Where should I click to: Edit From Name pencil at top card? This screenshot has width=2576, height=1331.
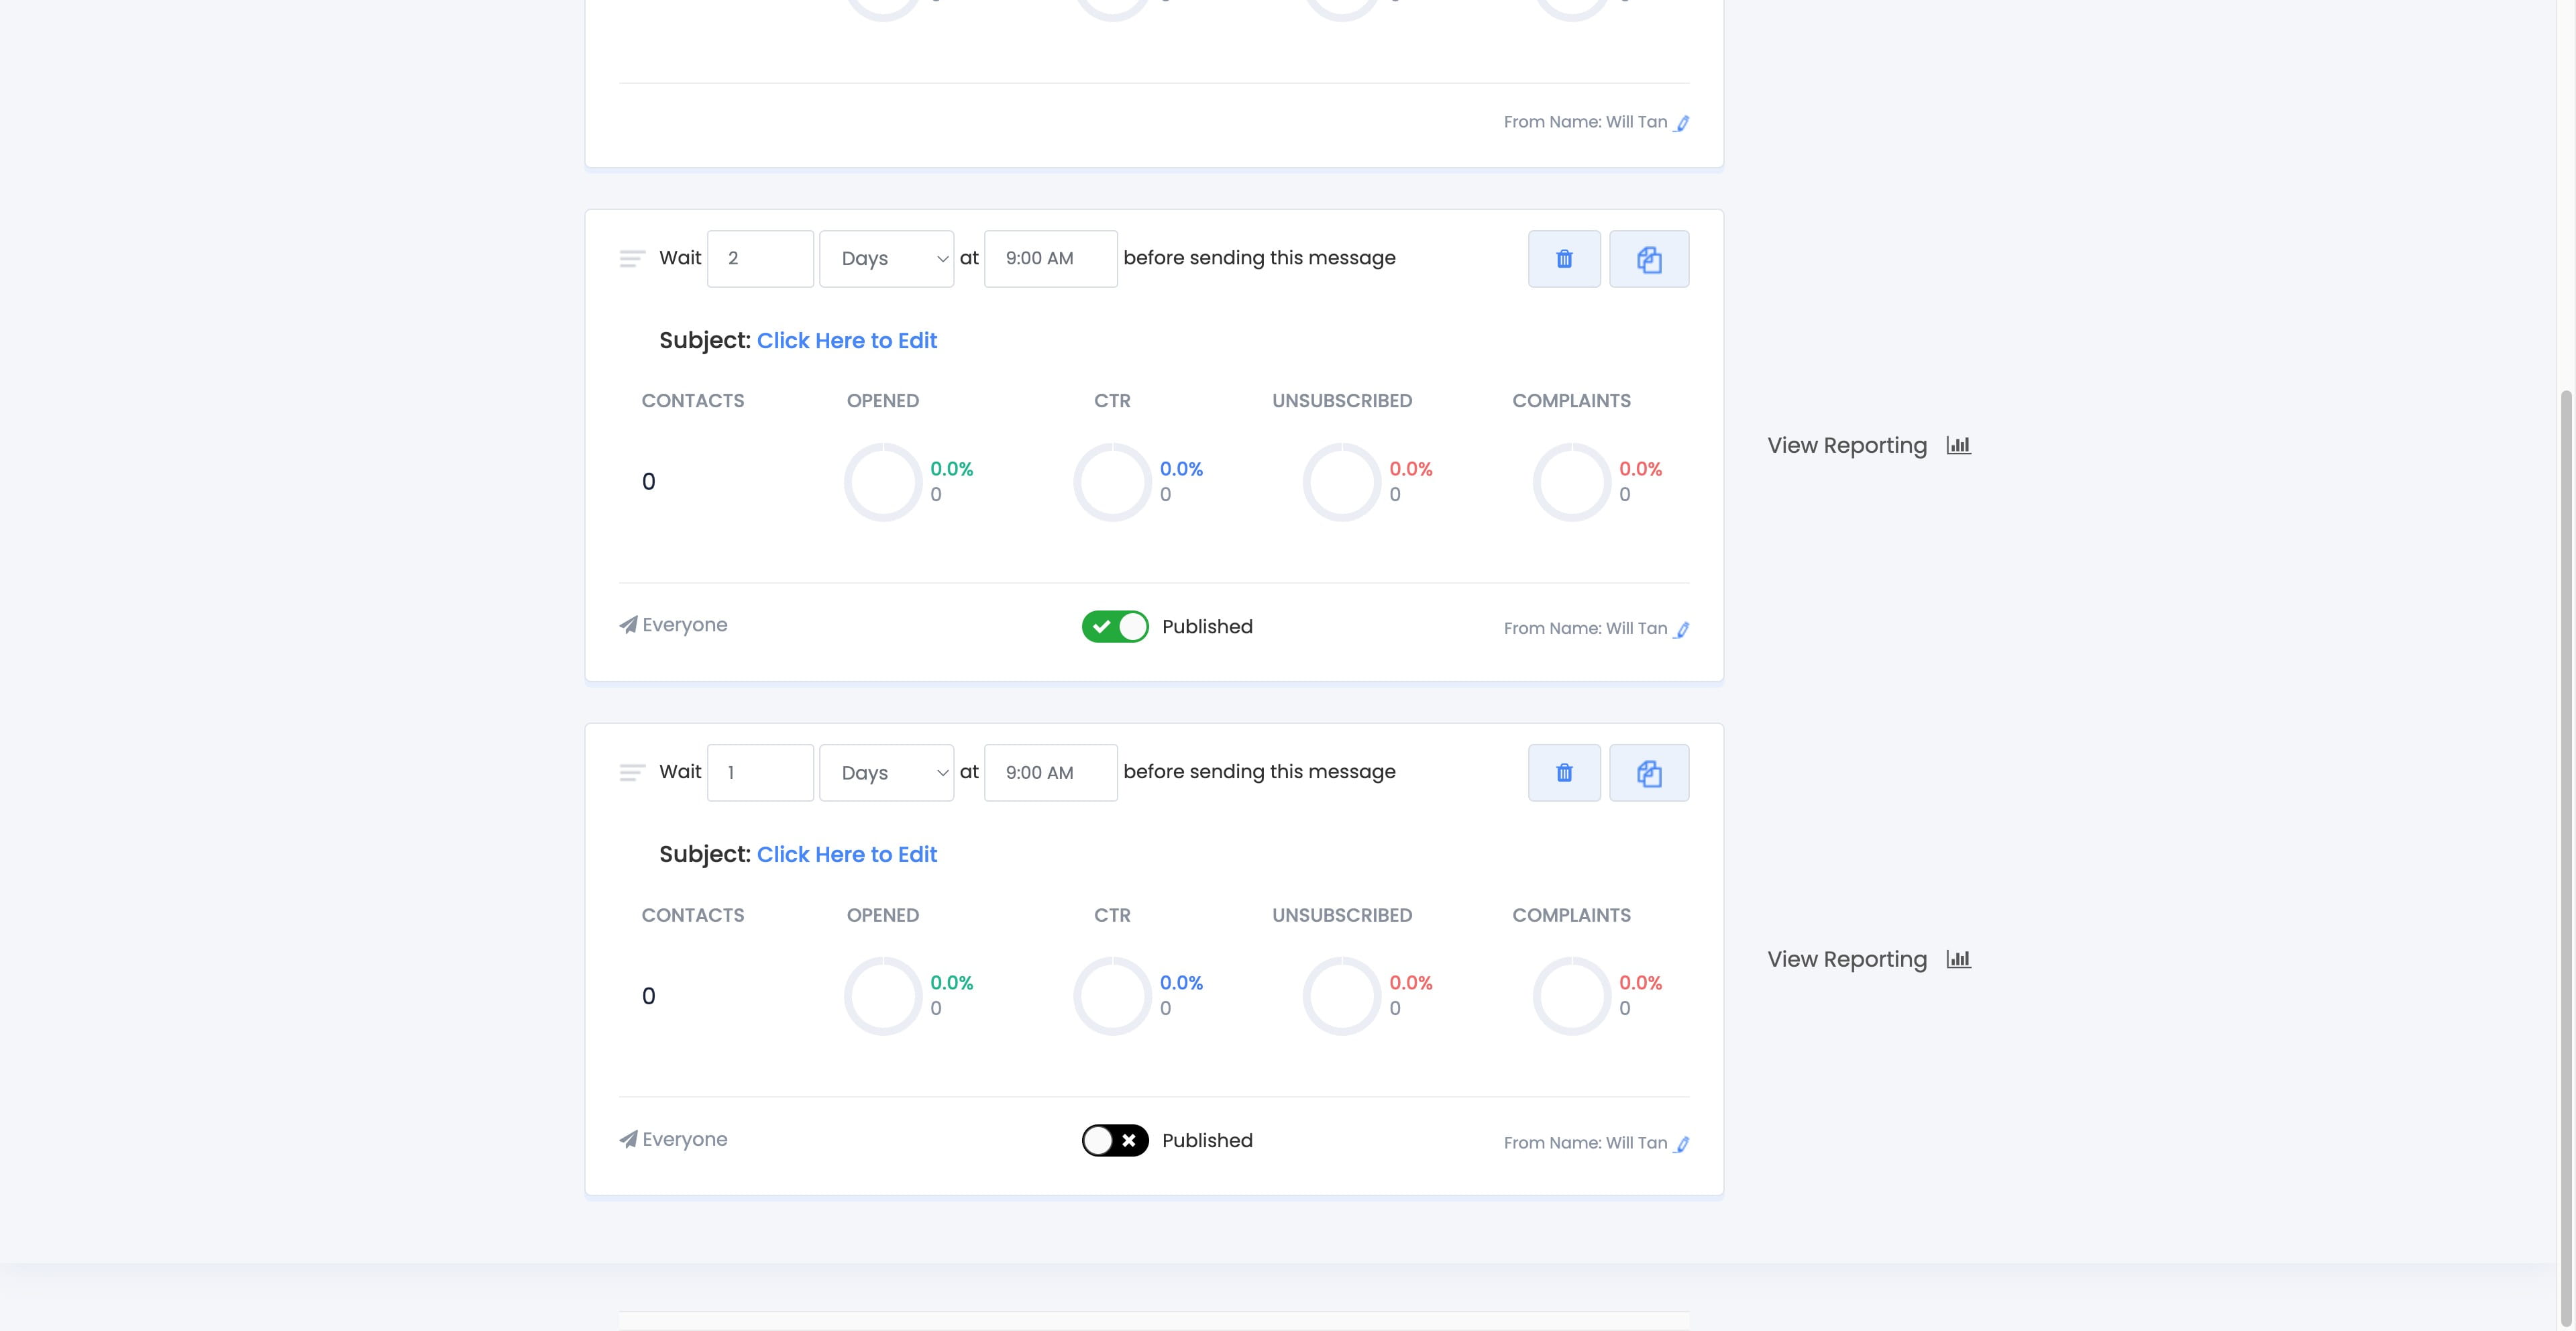point(1682,123)
